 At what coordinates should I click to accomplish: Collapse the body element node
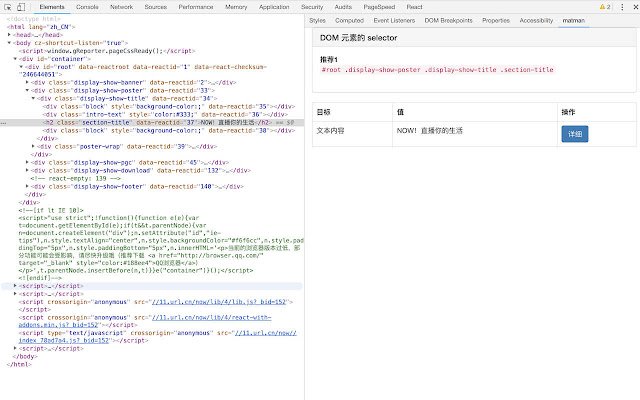point(9,42)
